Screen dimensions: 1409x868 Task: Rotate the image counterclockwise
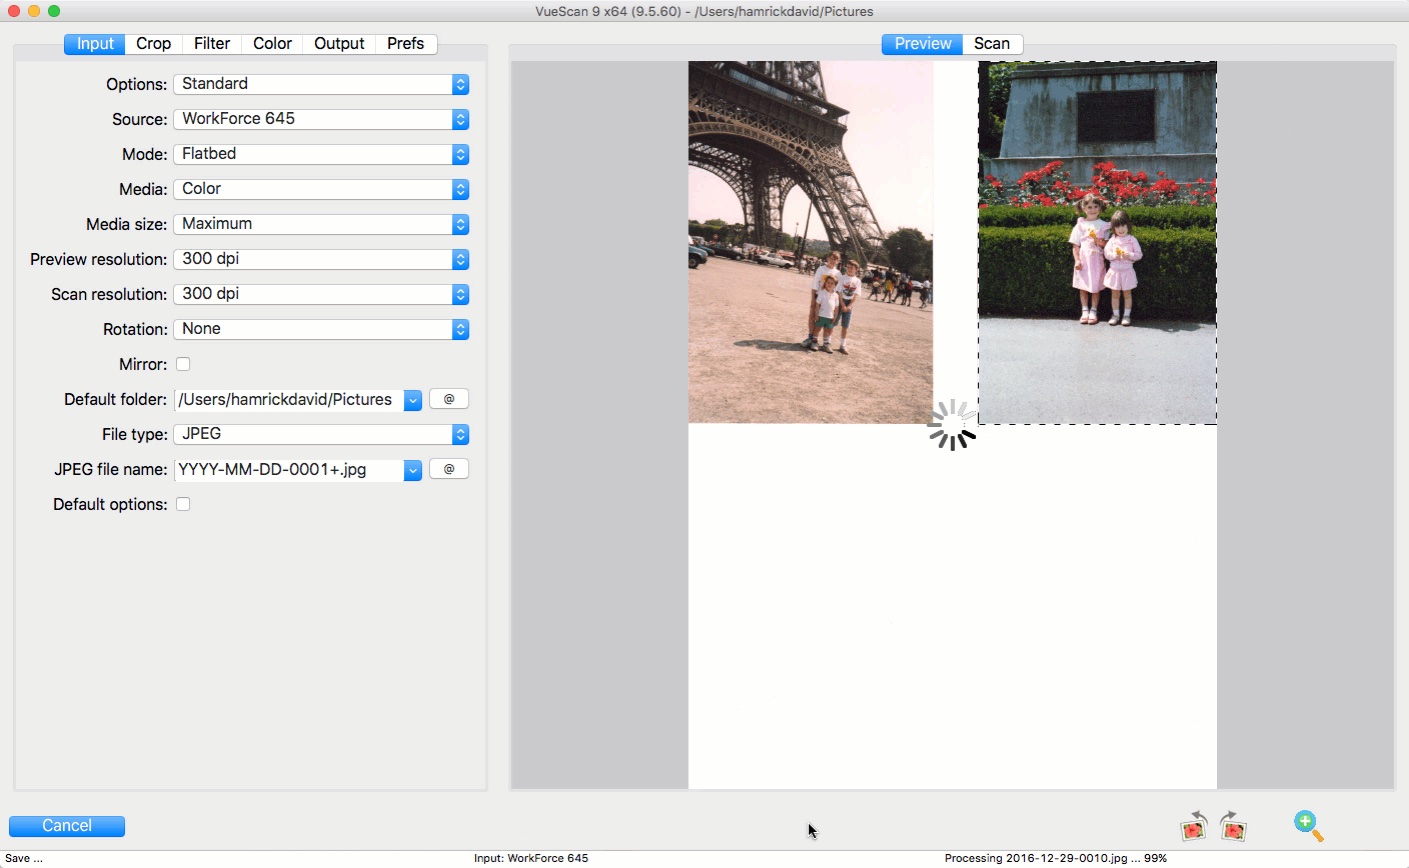1193,826
